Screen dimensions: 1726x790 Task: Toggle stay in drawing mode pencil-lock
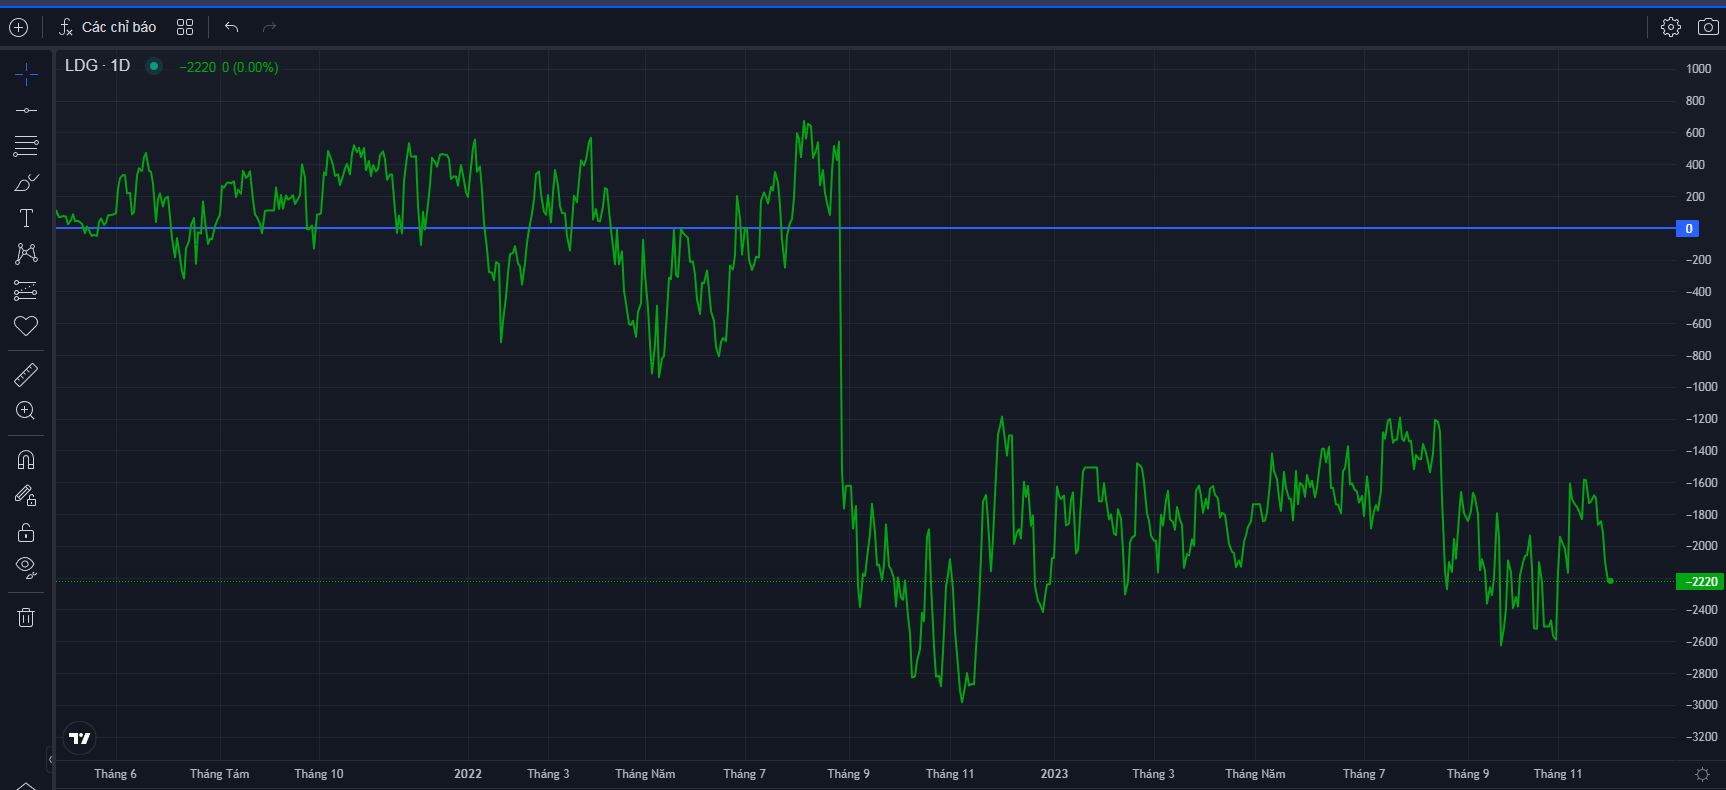pos(26,496)
